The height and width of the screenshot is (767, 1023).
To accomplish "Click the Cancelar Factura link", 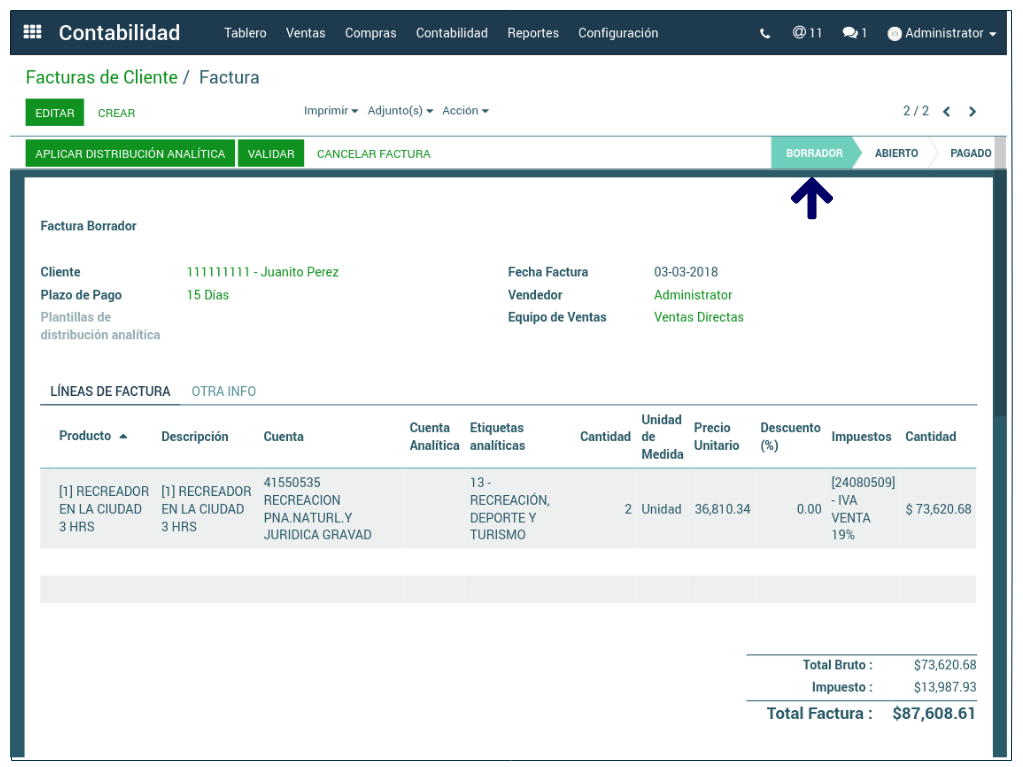I will pyautogui.click(x=373, y=154).
